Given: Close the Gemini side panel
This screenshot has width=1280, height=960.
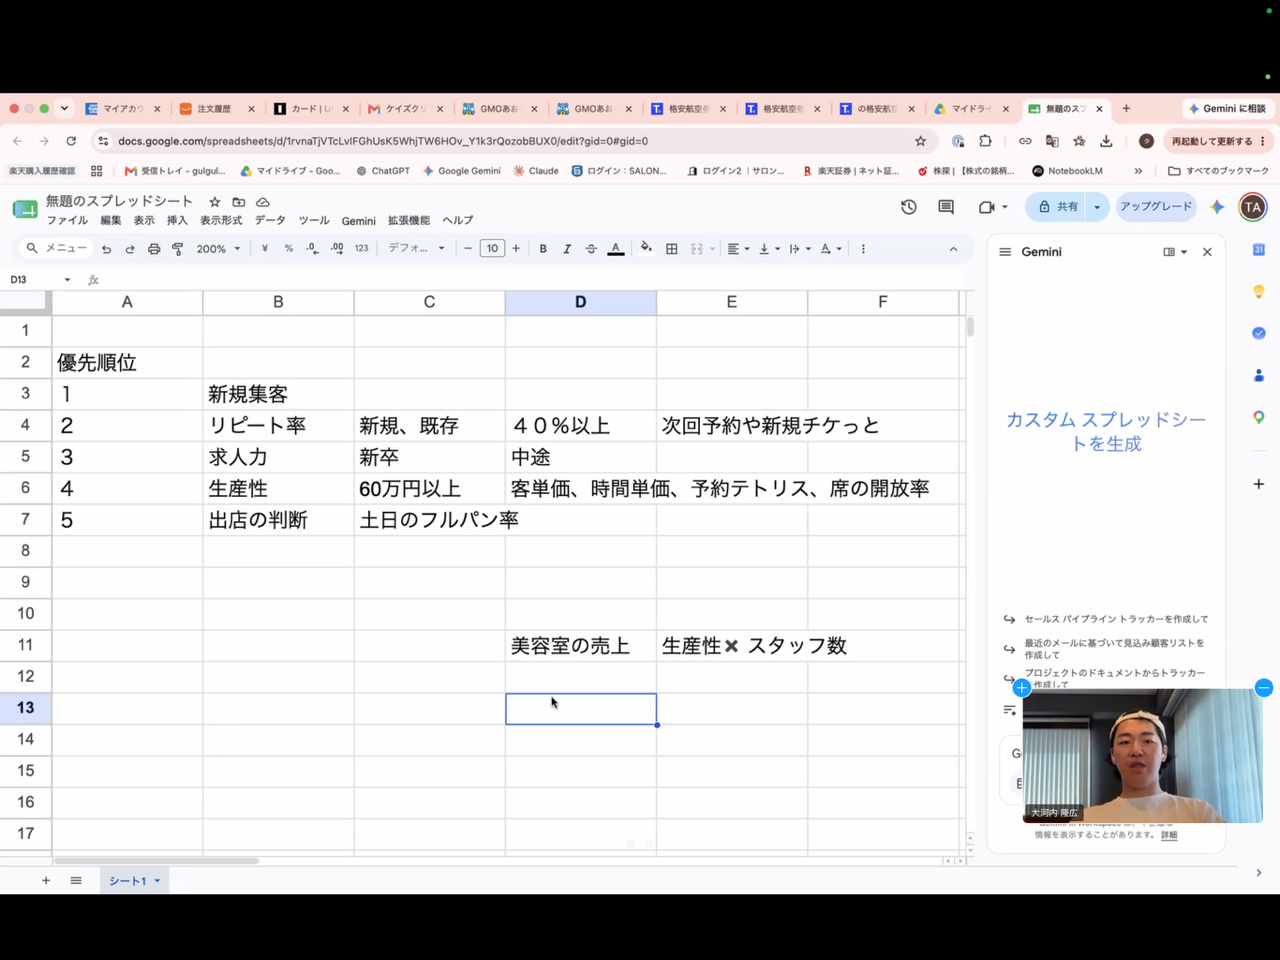Looking at the screenshot, I should (x=1207, y=252).
